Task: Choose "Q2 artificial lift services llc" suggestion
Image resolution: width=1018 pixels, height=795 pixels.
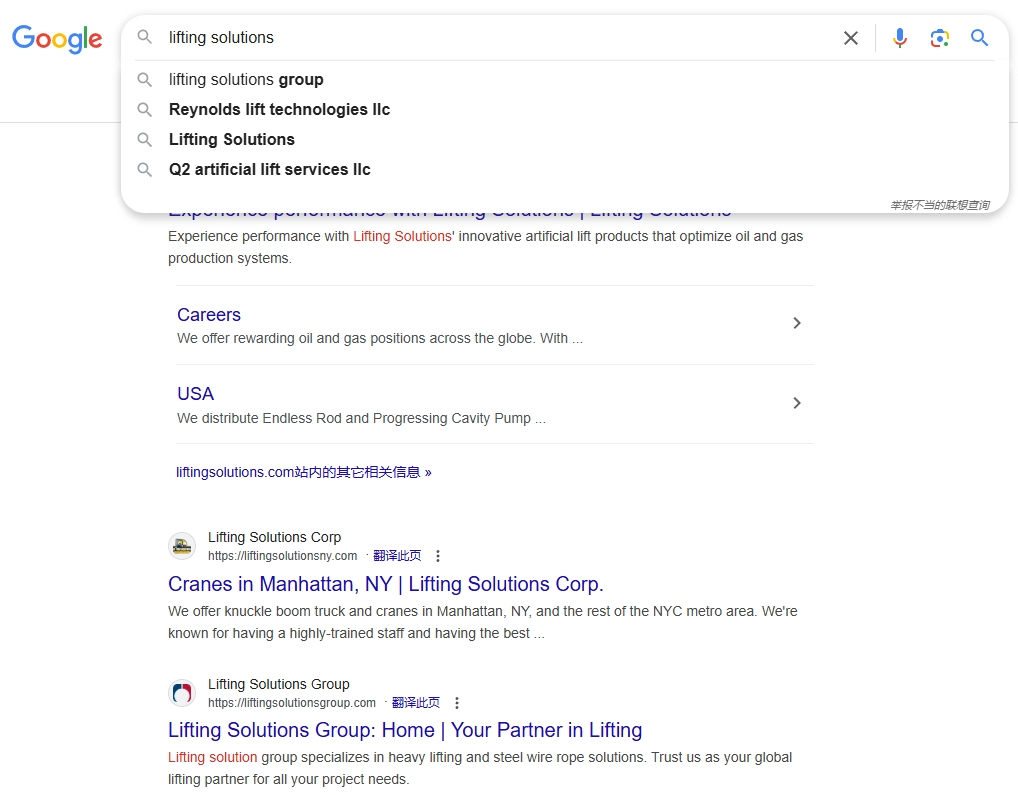Action: [269, 170]
